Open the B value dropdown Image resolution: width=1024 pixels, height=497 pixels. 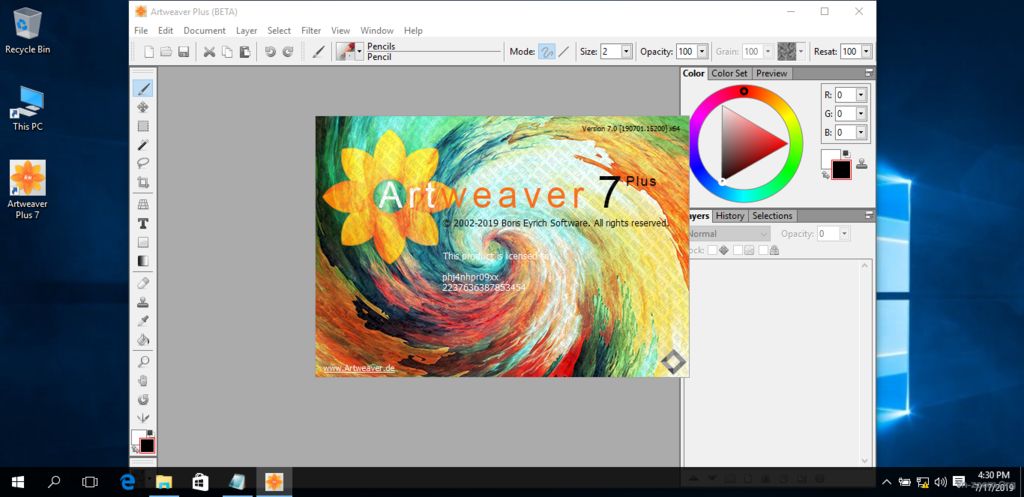tap(861, 133)
